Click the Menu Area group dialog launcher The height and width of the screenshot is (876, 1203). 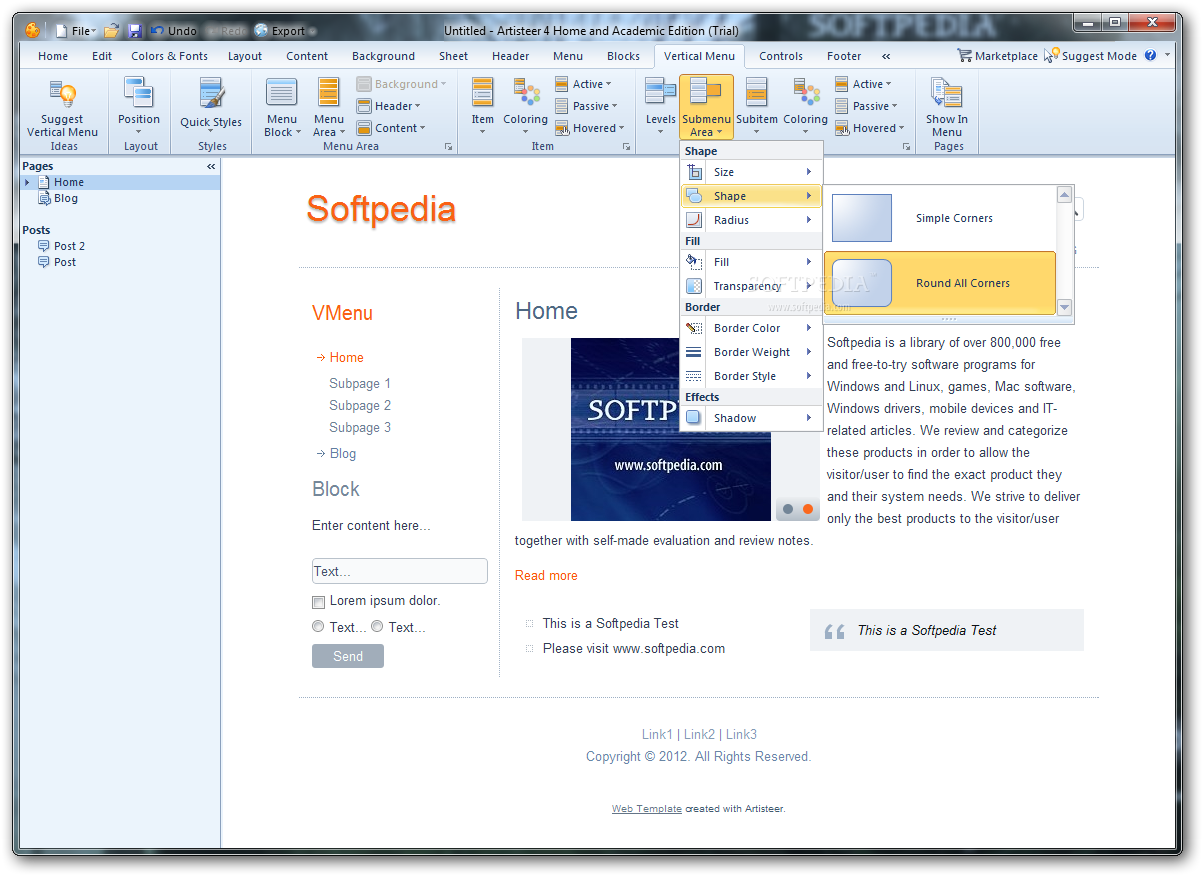448,147
